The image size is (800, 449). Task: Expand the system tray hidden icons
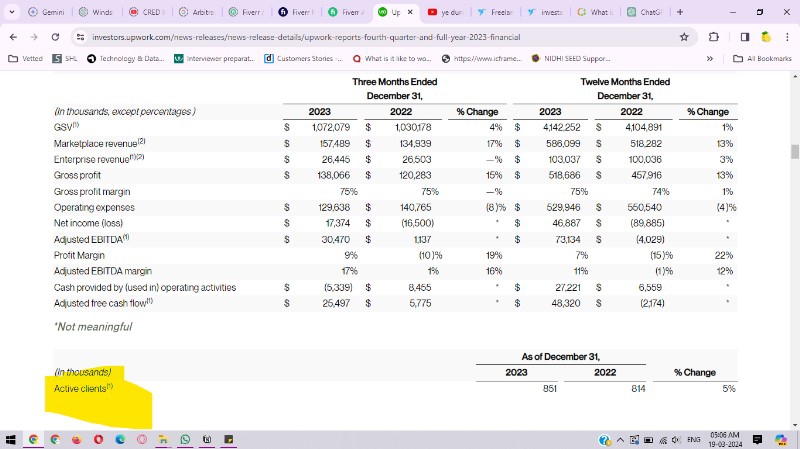click(621, 440)
